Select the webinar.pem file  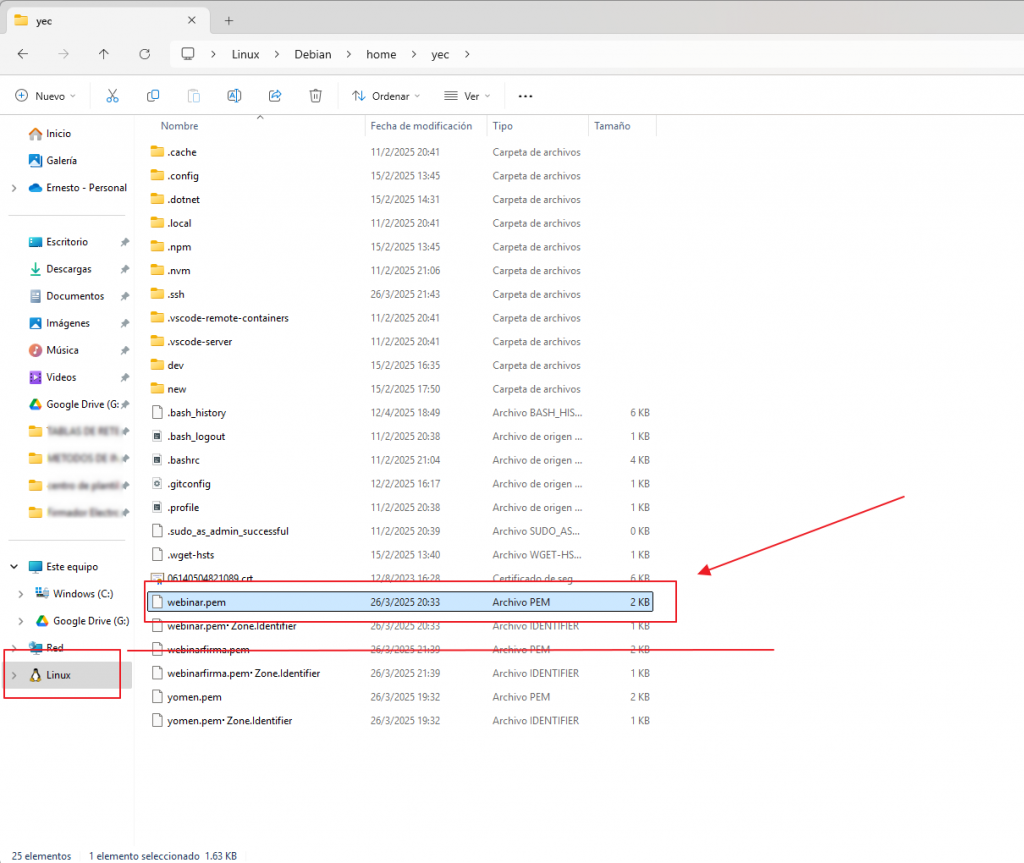pyautogui.click(x=400, y=602)
